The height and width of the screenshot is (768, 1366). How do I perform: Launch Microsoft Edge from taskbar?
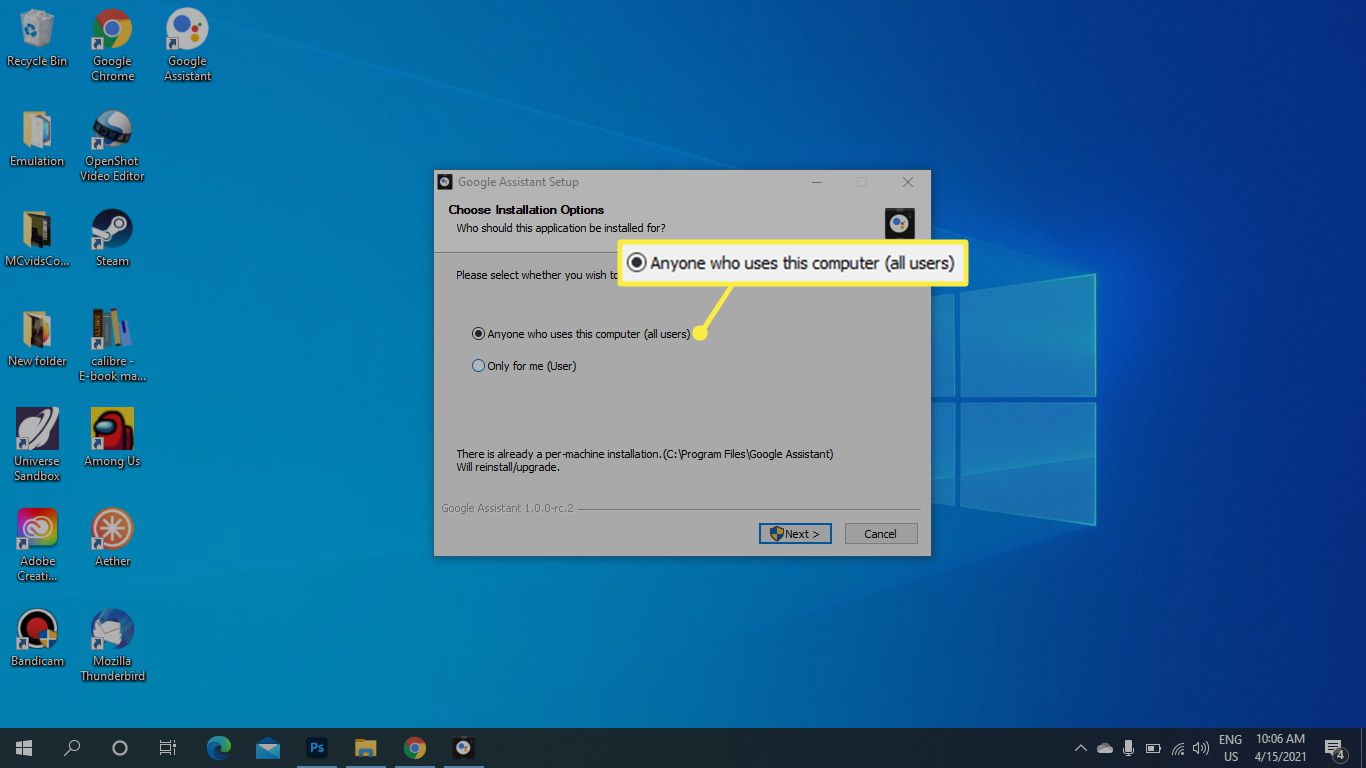click(218, 748)
